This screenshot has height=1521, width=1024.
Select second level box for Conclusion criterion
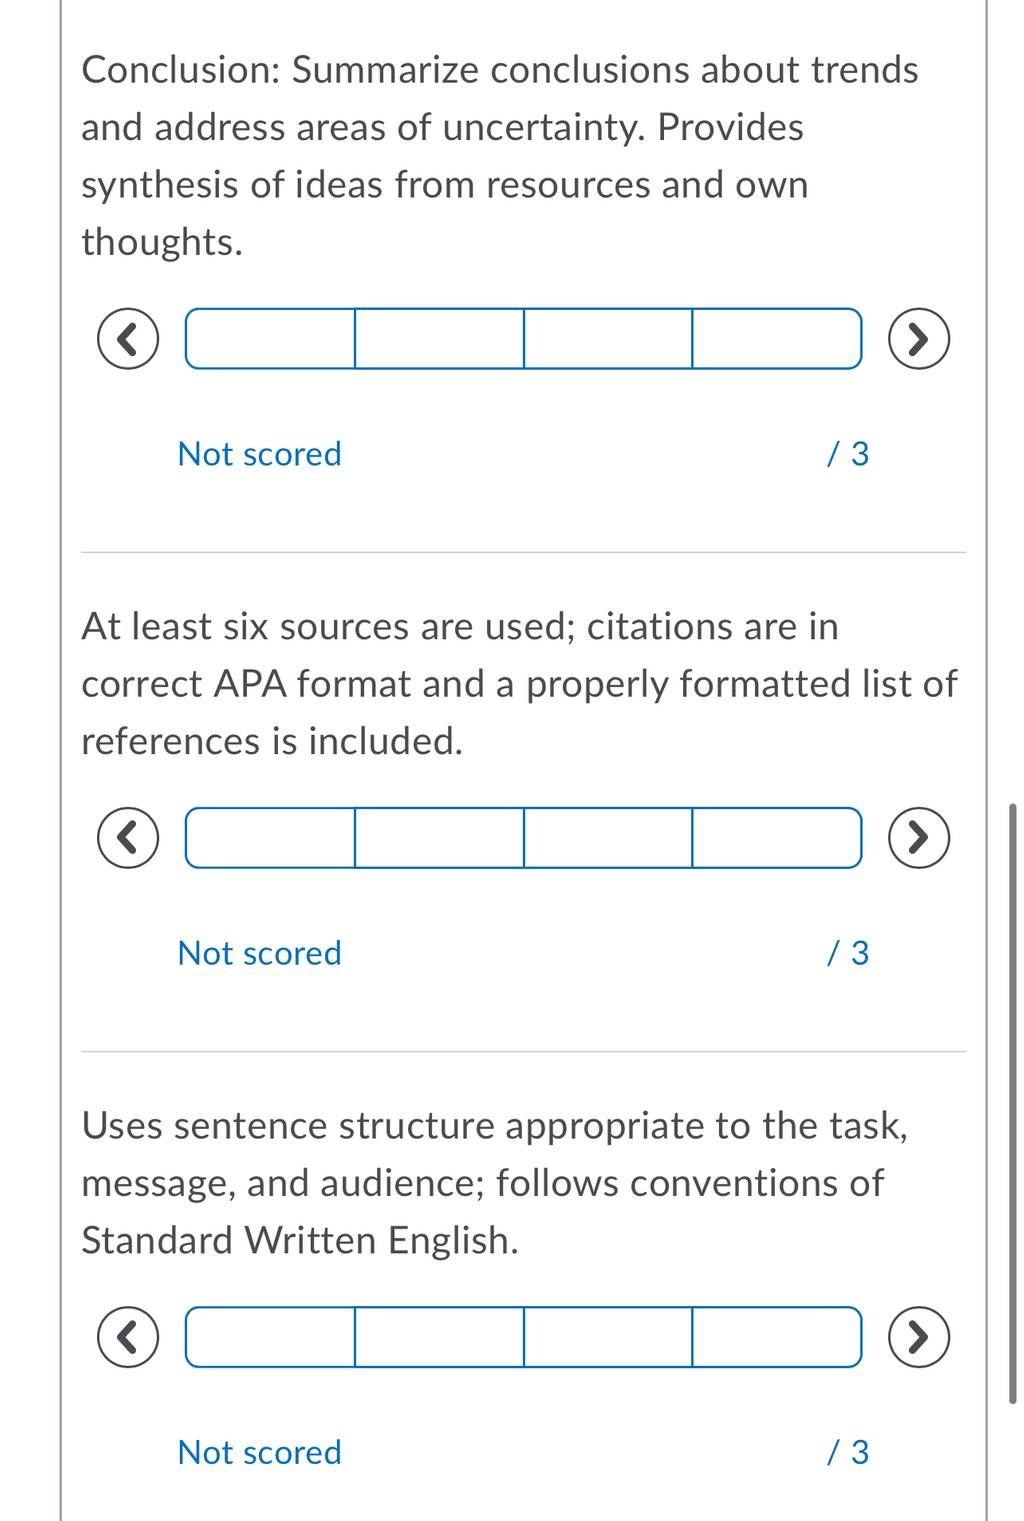pyautogui.click(x=439, y=339)
